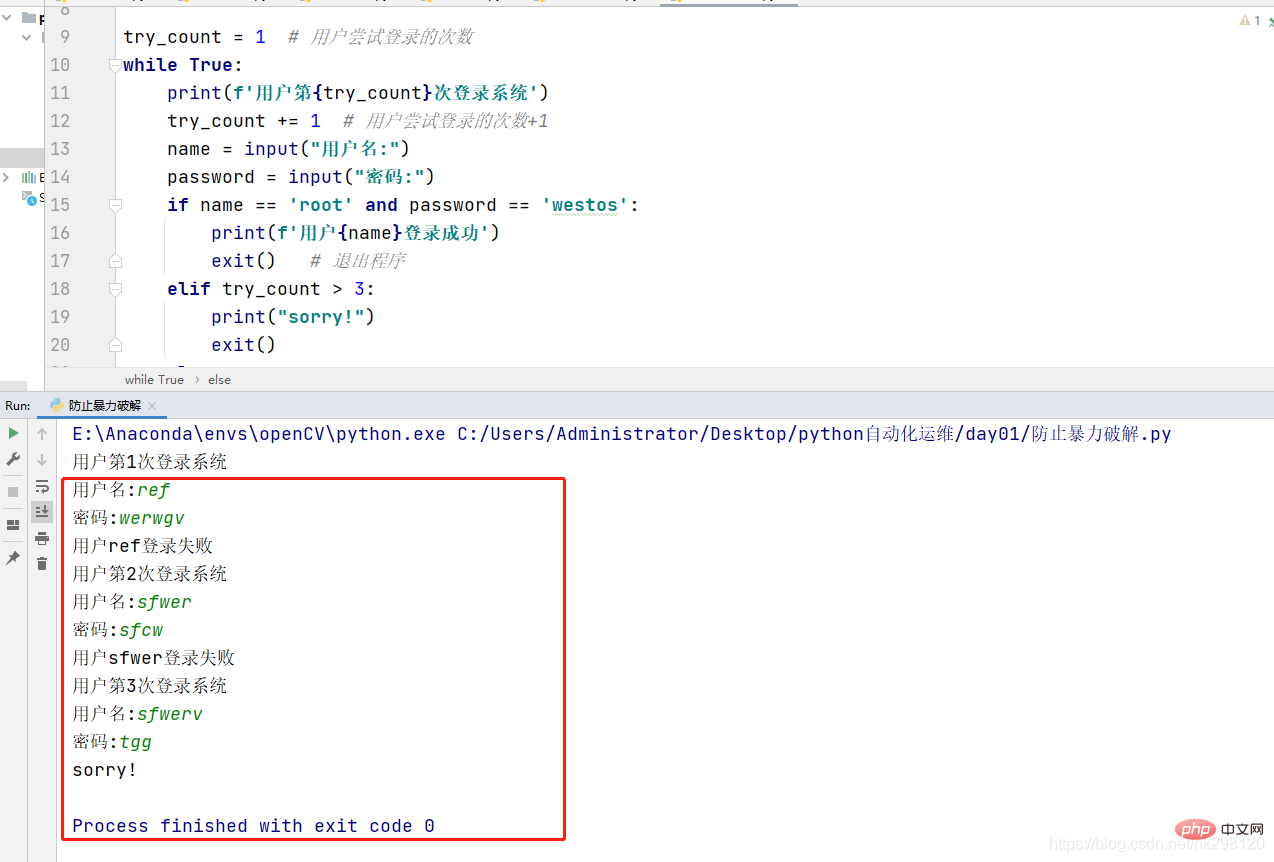Screen dimensions: 1274x862
Task: Collapse the elif block fold marker on line 18
Action: (x=115, y=289)
